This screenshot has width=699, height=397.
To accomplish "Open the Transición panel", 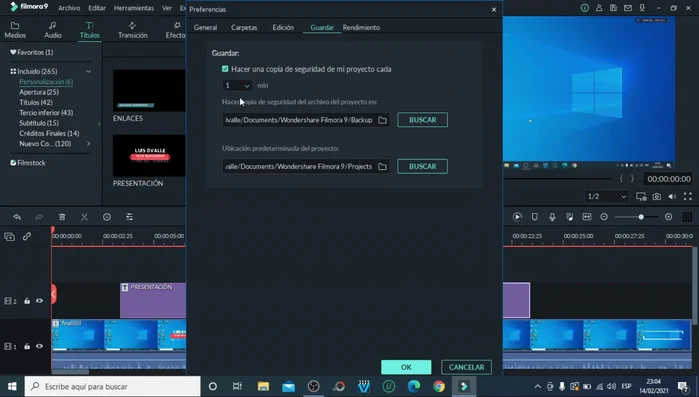I will coord(132,30).
